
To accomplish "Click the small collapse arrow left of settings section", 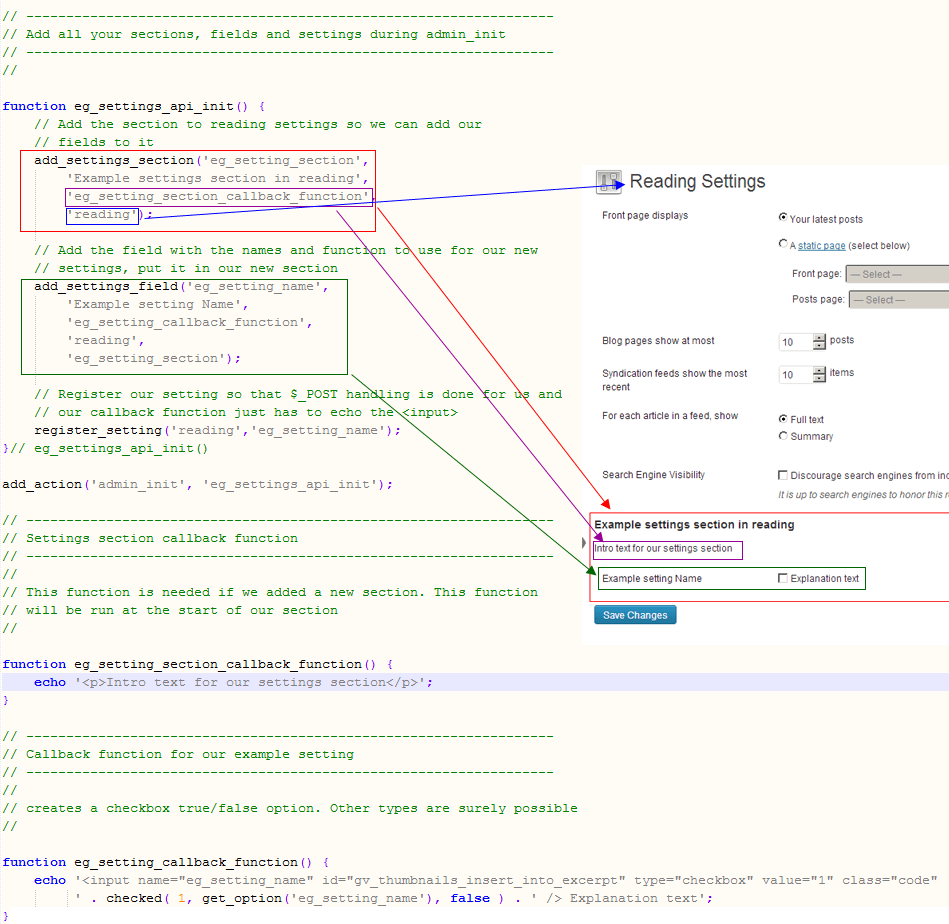I will click(585, 542).
